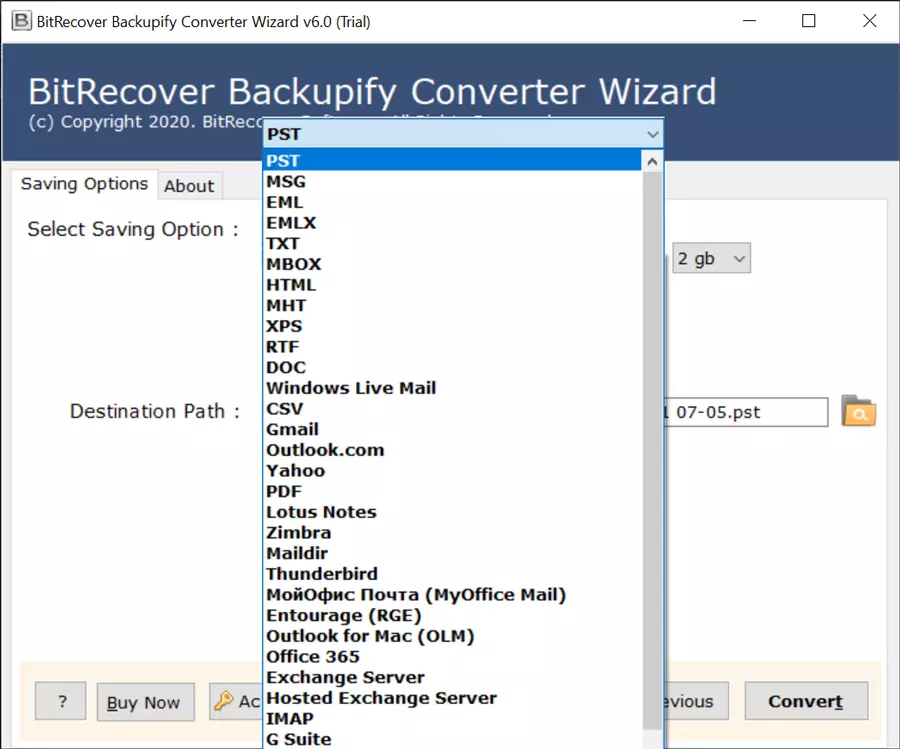Choose PST in the format list
This screenshot has height=749, width=900.
point(452,161)
